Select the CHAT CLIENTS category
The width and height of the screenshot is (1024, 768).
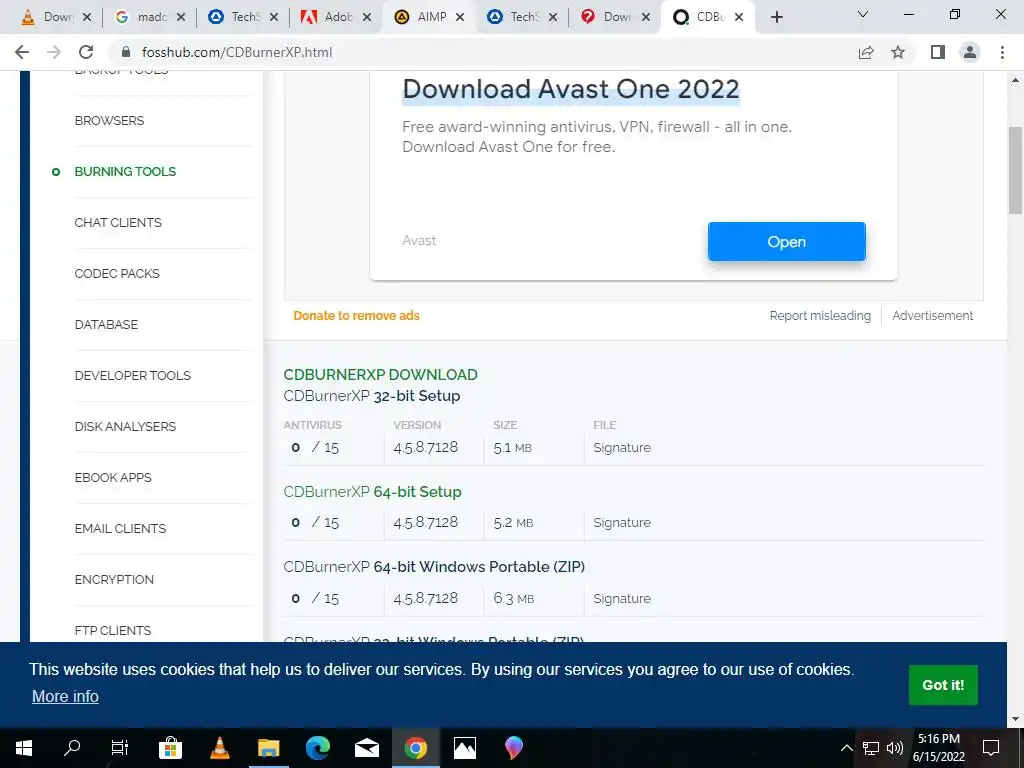(118, 223)
